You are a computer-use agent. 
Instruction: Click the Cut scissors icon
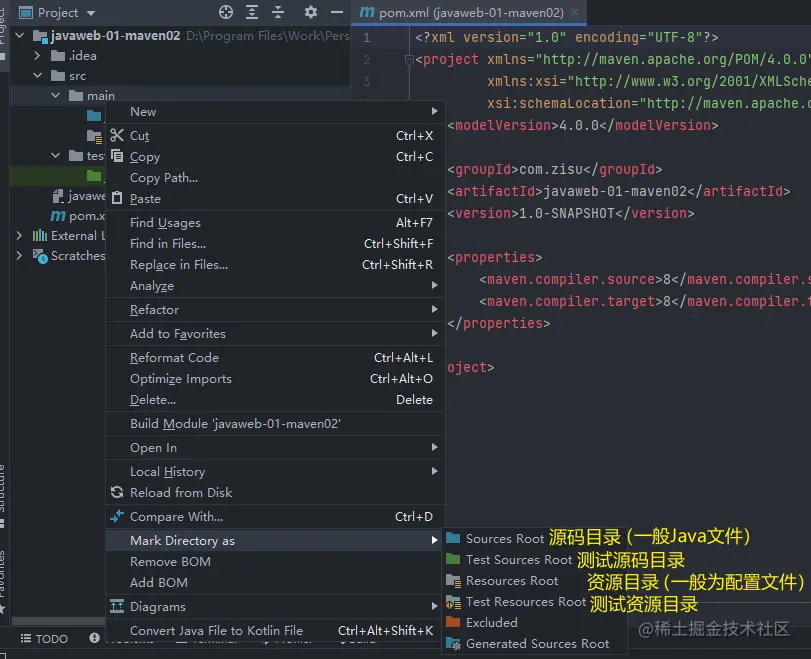click(x=117, y=135)
